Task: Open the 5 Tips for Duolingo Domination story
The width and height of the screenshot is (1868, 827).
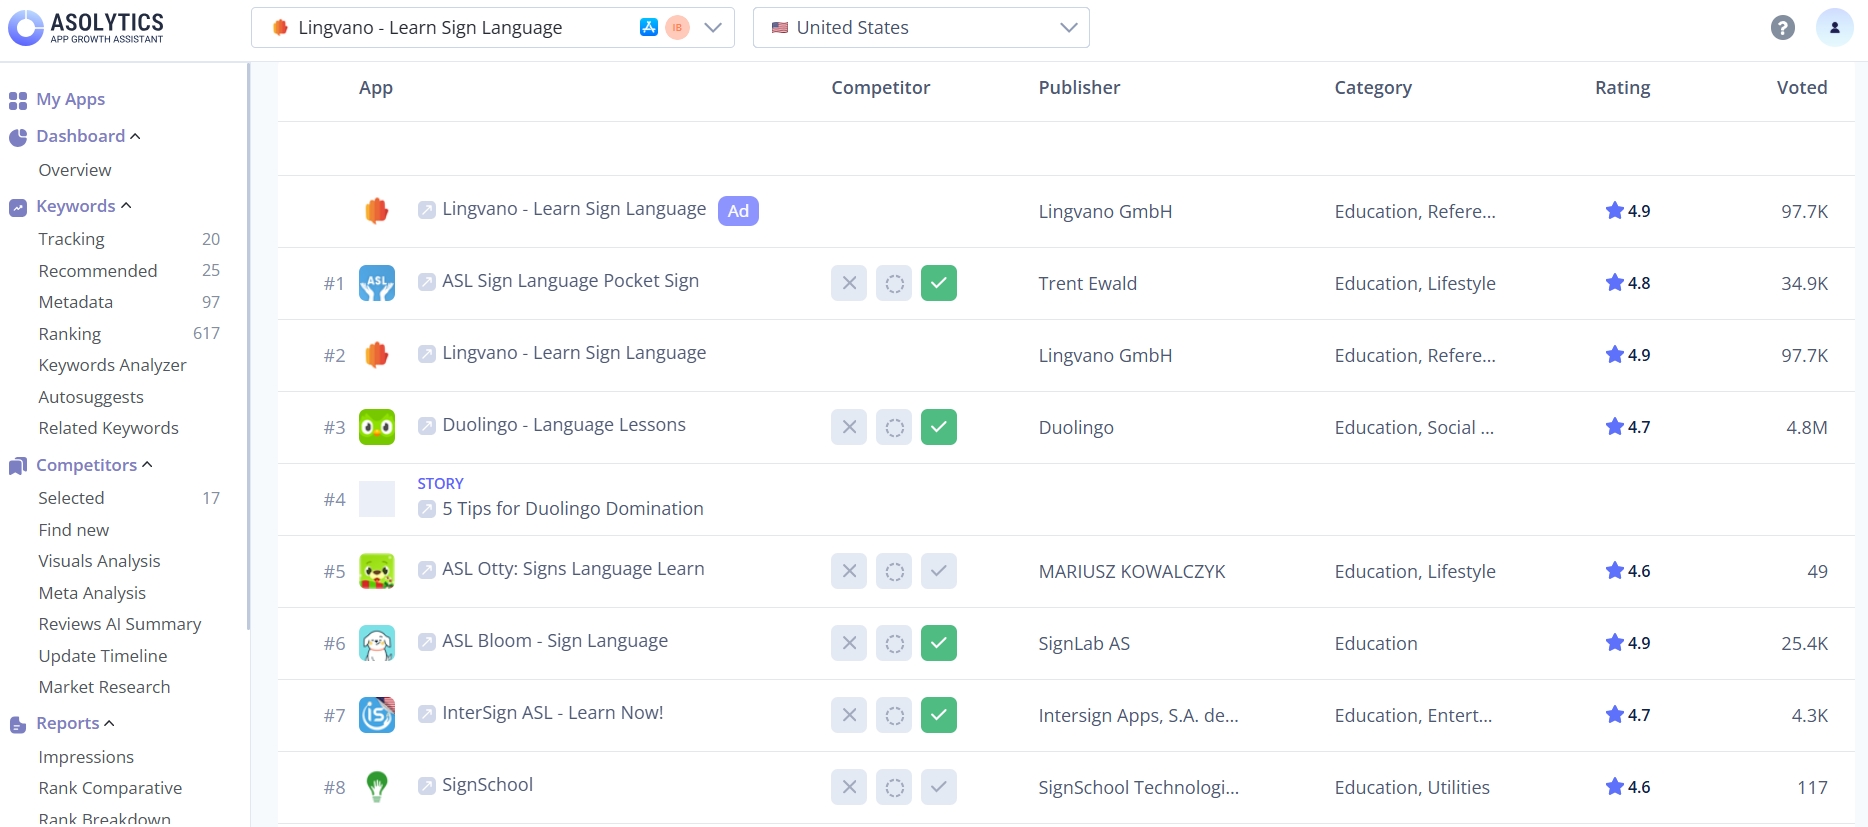Action: pos(572,509)
